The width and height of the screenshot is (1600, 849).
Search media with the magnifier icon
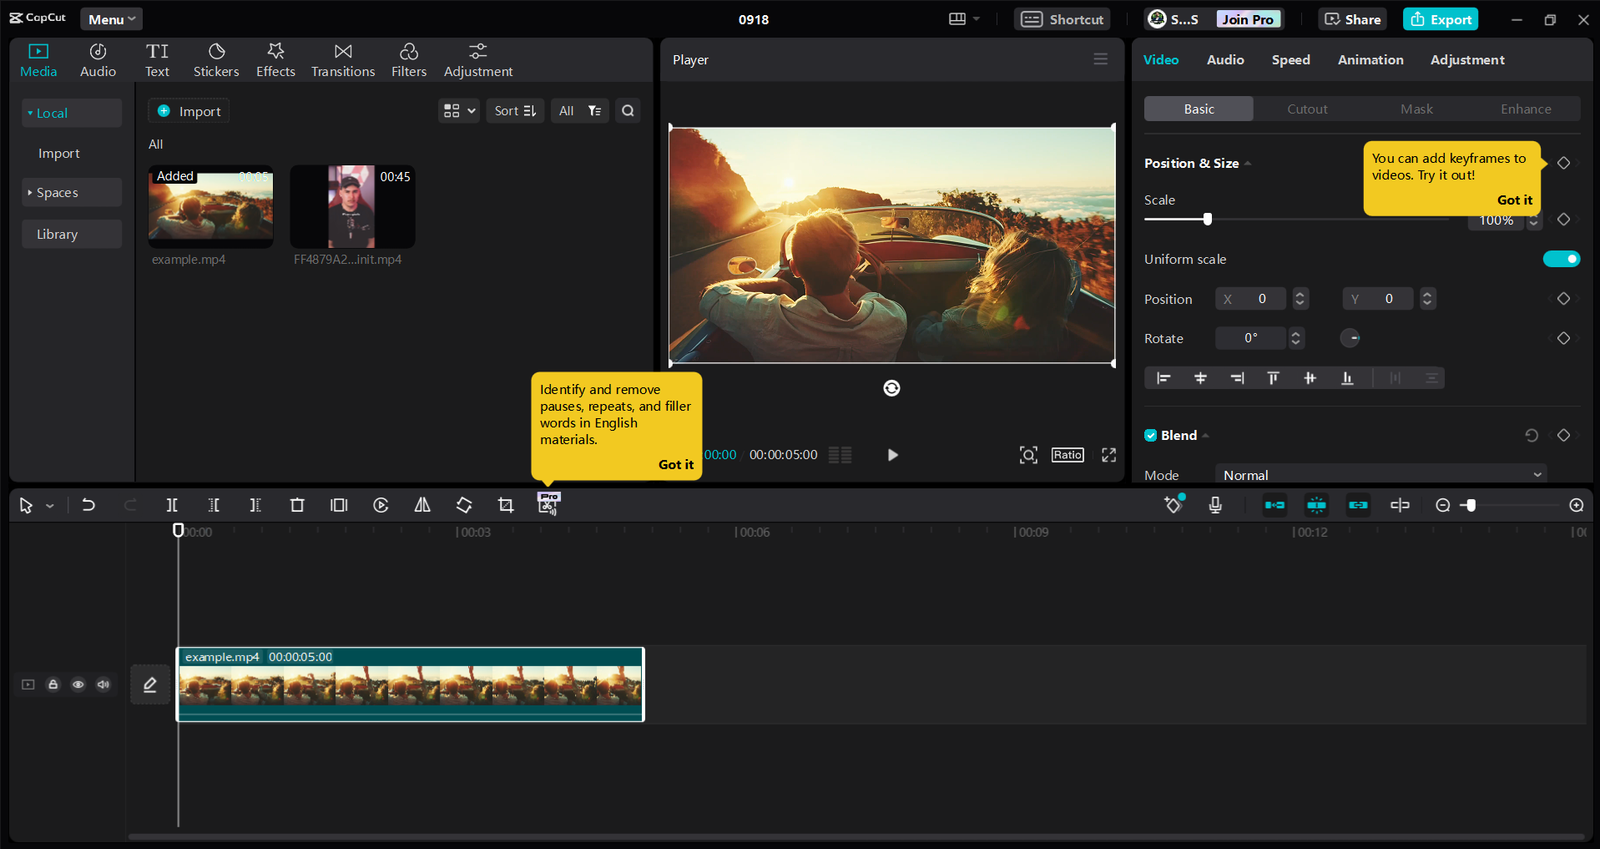pos(628,111)
